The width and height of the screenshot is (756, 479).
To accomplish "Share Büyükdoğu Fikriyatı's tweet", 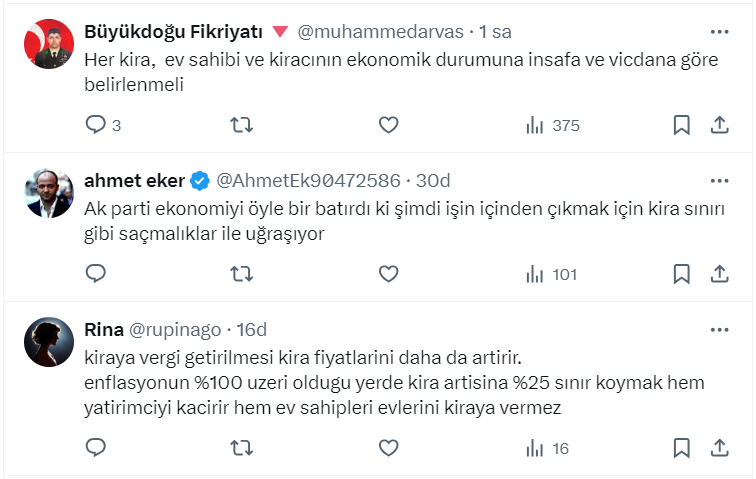I will [x=718, y=125].
